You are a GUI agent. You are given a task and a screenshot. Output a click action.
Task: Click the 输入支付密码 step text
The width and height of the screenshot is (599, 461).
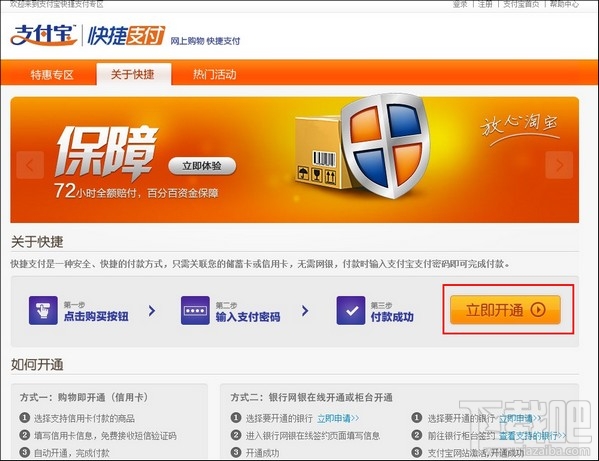pyautogui.click(x=248, y=317)
